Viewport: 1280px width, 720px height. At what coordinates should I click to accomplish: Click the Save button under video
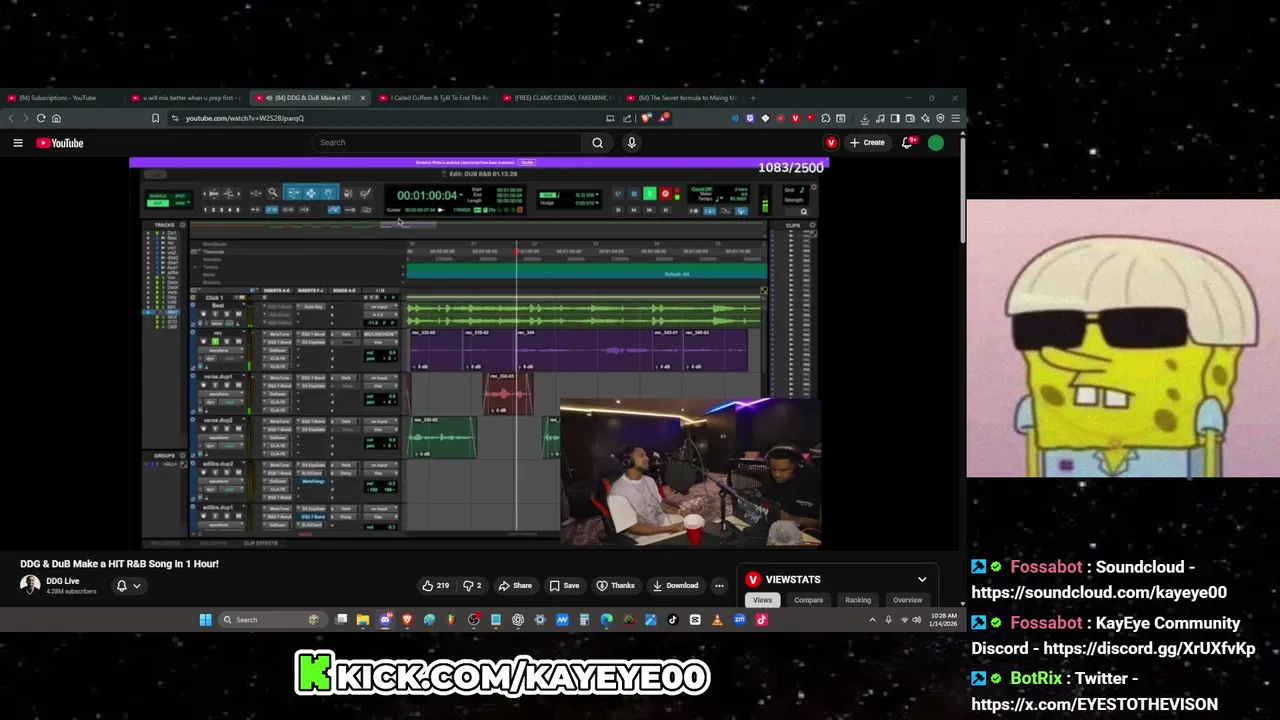pos(564,586)
